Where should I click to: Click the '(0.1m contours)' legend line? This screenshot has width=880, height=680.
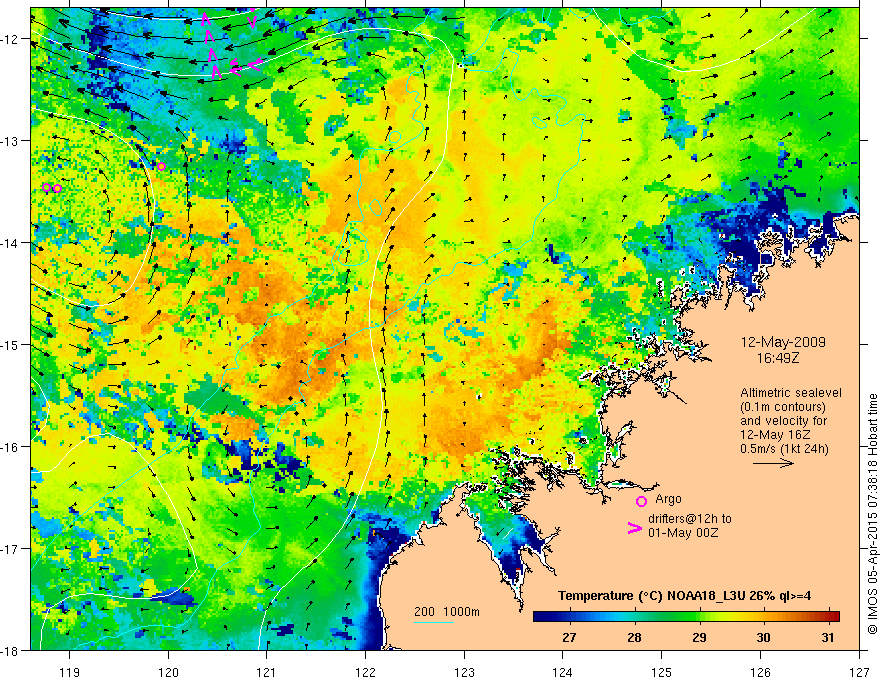pos(783,407)
